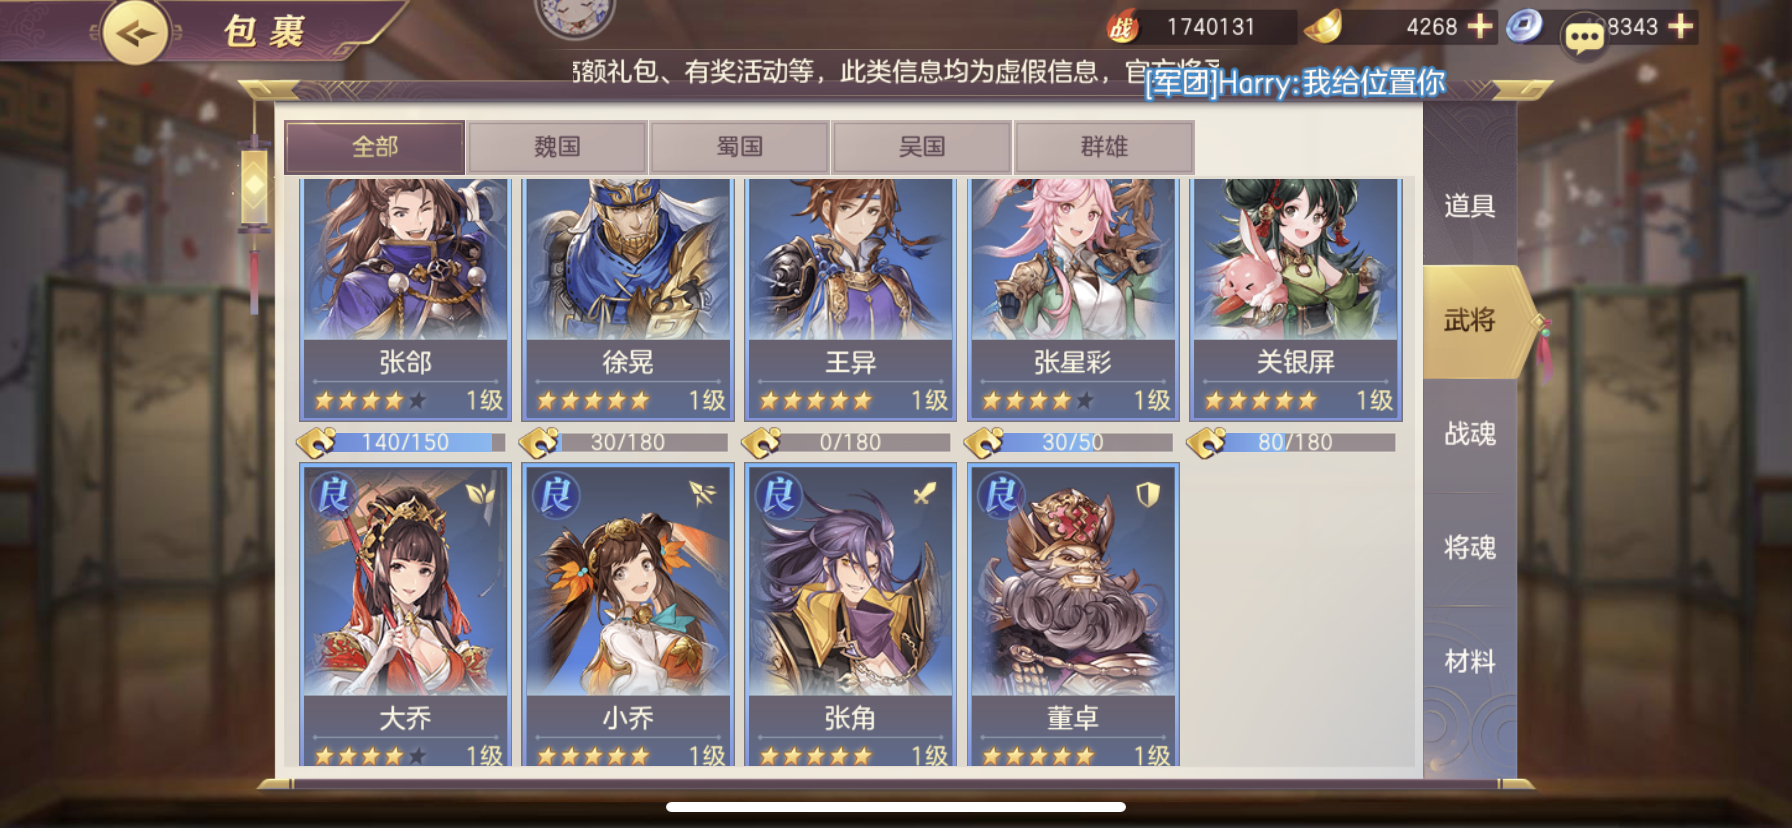Screen dimensions: 1792x828
Task: Select the 关银屏 hero card
Action: [x=1295, y=299]
